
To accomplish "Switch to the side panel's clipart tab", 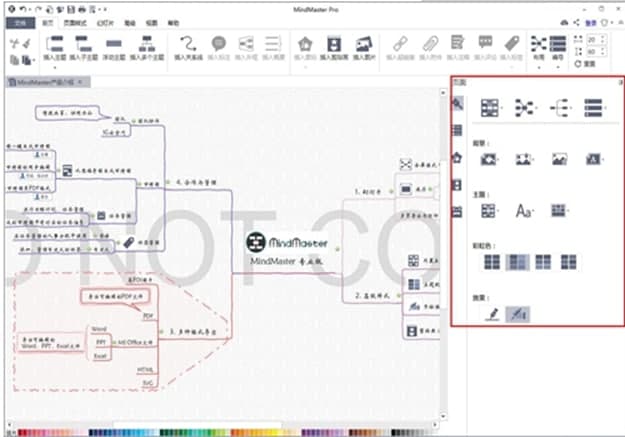I will point(457,185).
